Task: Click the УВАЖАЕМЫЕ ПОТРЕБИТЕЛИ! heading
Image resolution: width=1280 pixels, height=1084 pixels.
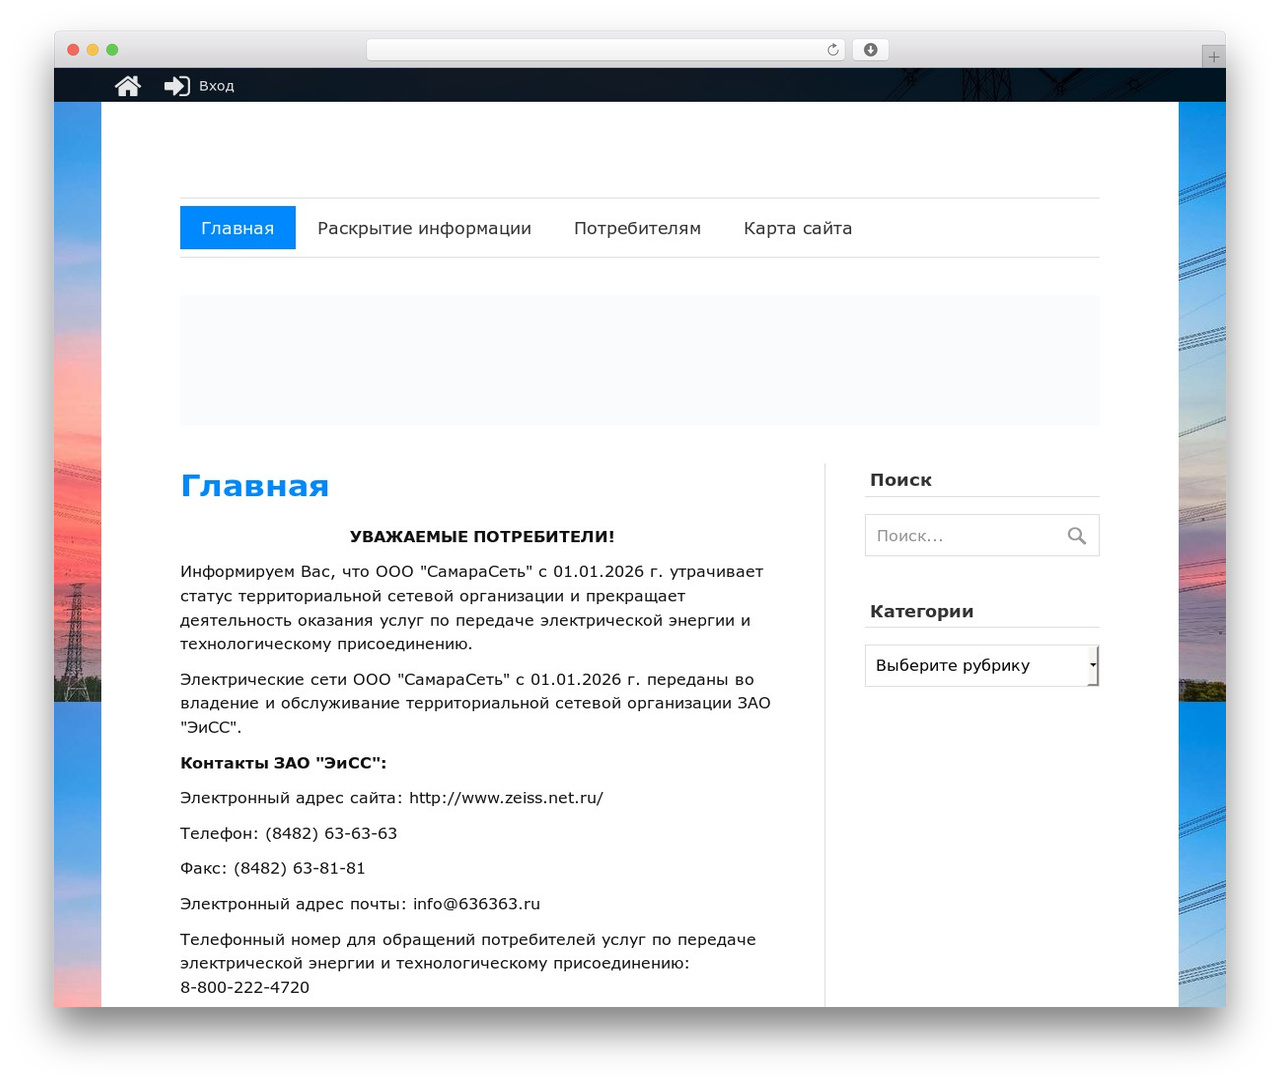Action: point(482,537)
